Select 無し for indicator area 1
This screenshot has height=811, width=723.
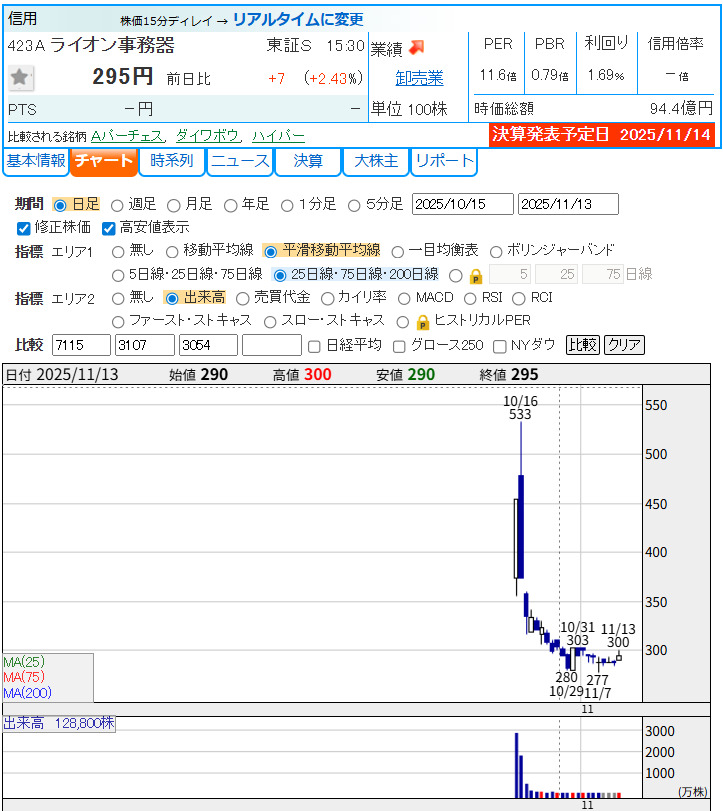118,252
